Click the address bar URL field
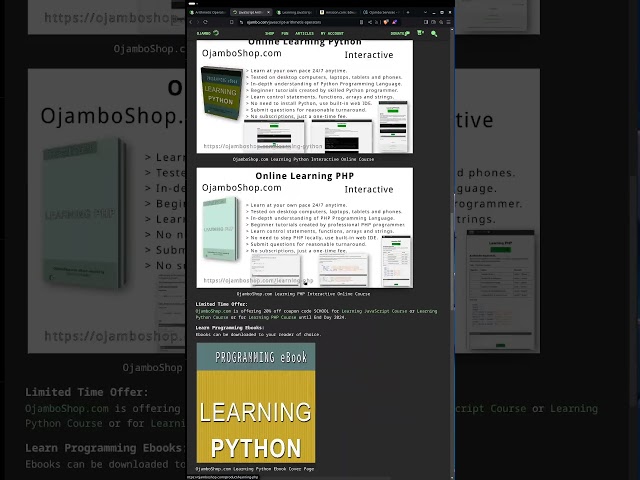 (x=300, y=22)
